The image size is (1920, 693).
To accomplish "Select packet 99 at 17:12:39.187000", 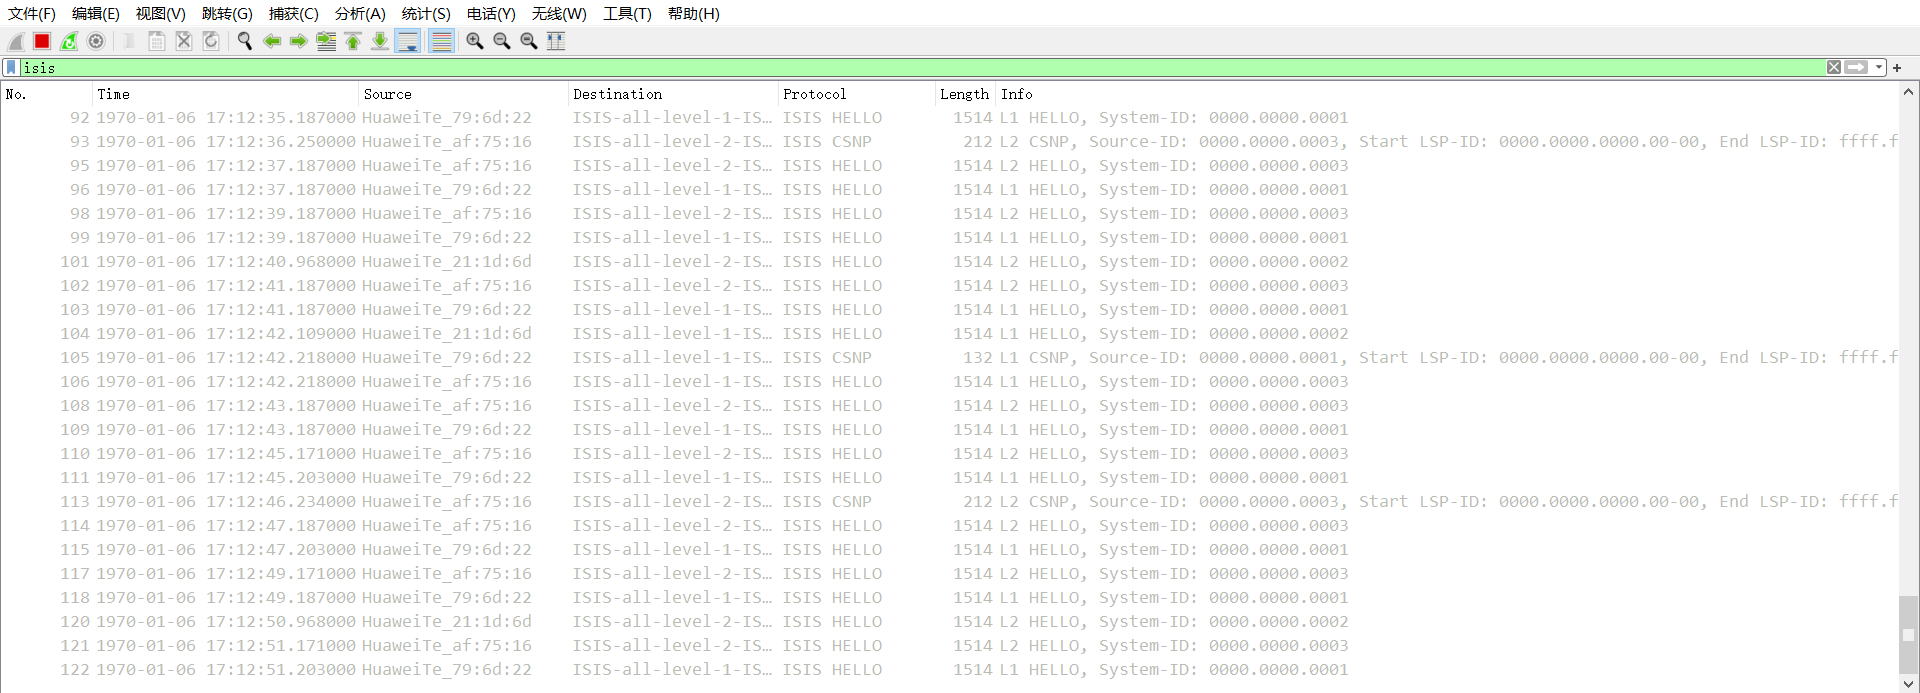I will 950,238.
